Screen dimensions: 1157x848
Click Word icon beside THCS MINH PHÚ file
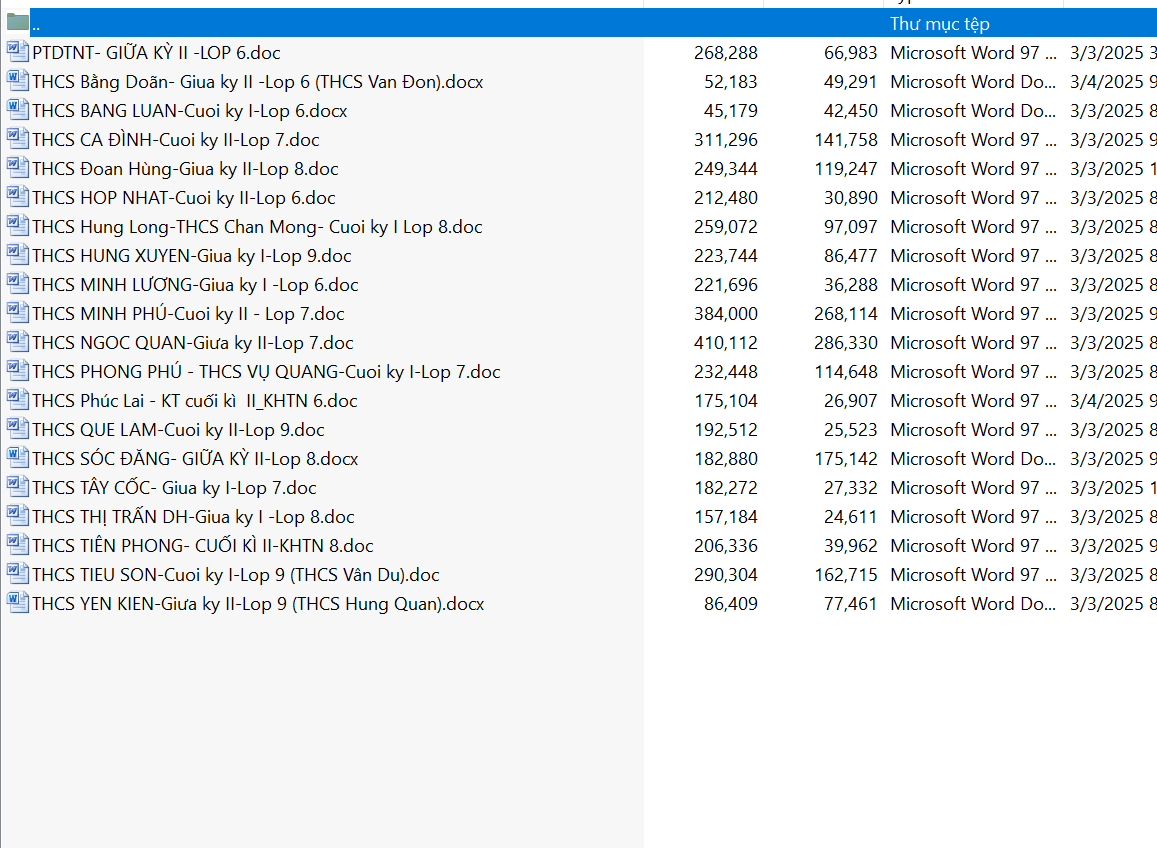coord(17,313)
